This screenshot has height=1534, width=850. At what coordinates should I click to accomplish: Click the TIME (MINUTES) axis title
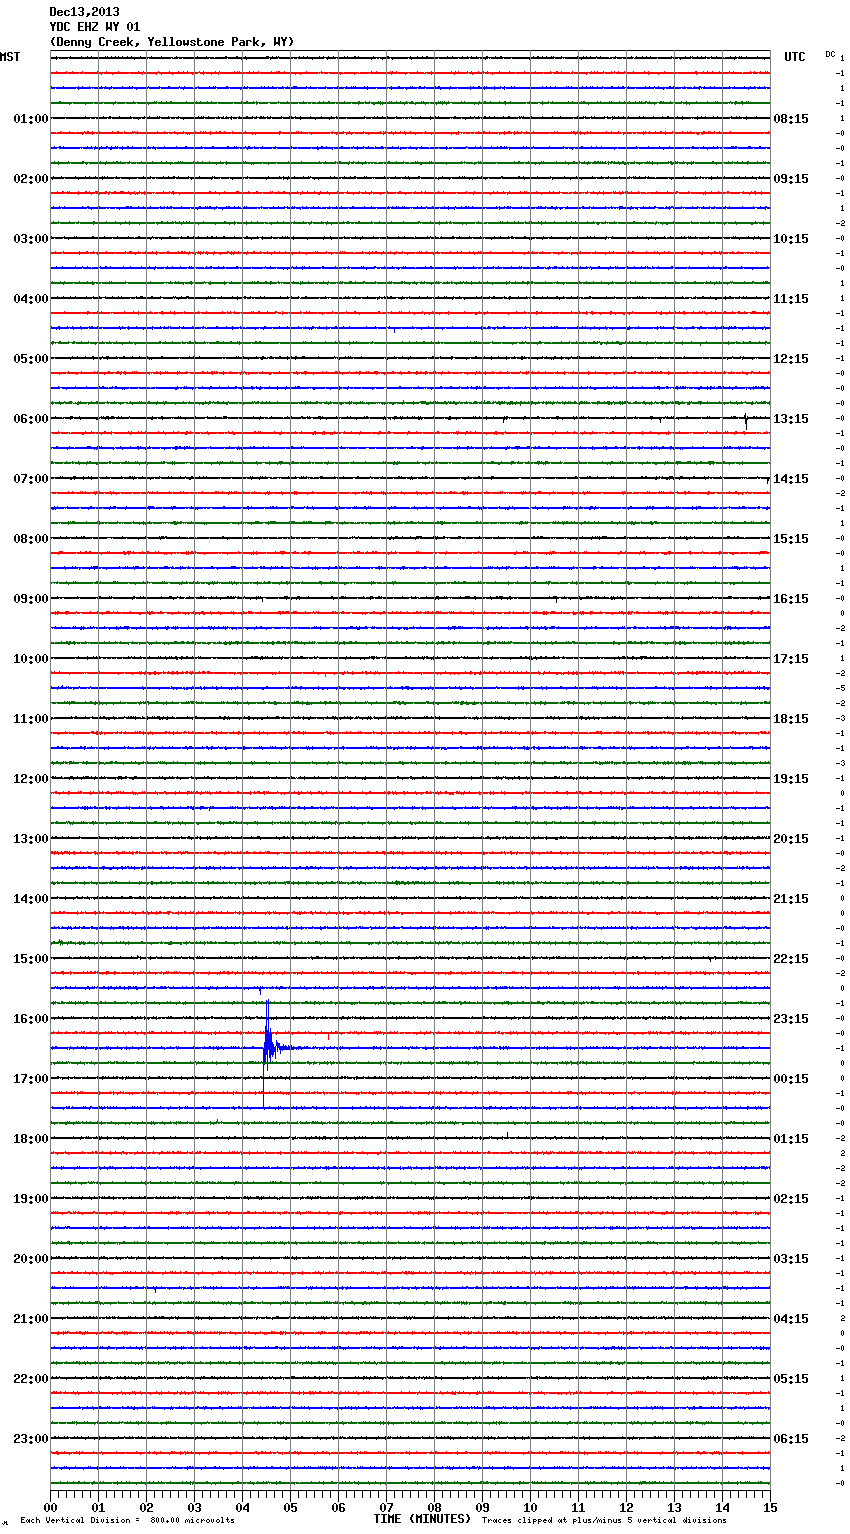tap(421, 1519)
